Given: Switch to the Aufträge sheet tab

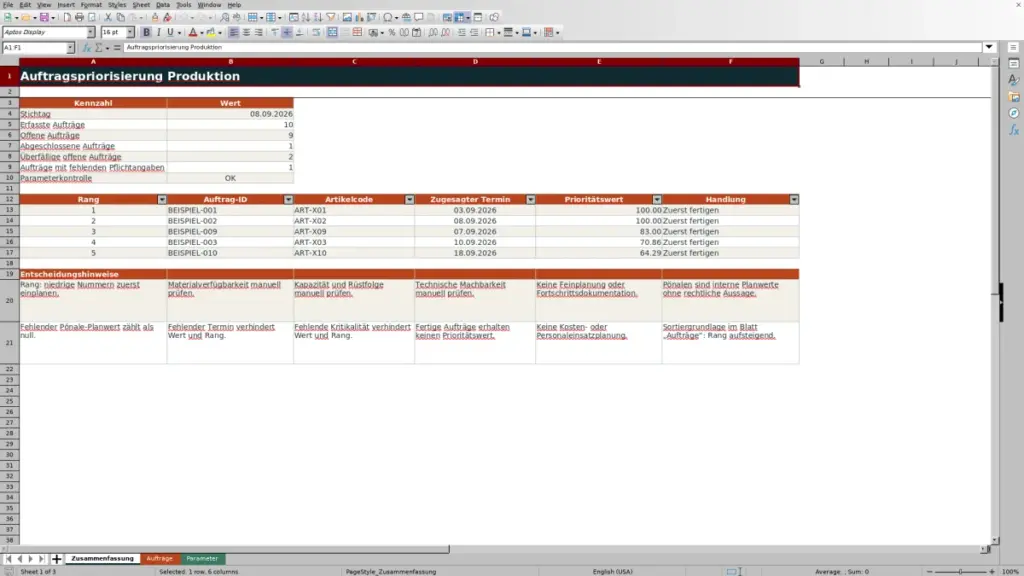Looking at the screenshot, I should click(159, 559).
